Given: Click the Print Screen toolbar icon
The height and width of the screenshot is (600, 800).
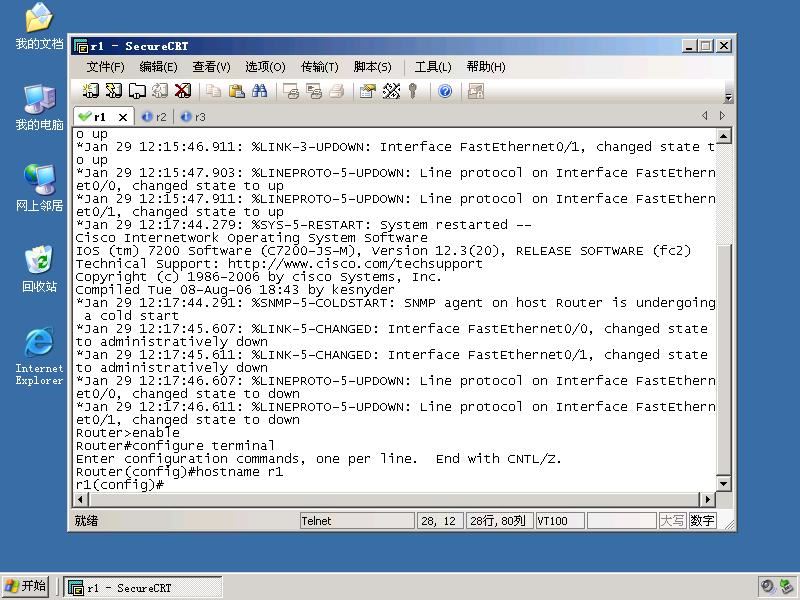Looking at the screenshot, I should [291, 91].
